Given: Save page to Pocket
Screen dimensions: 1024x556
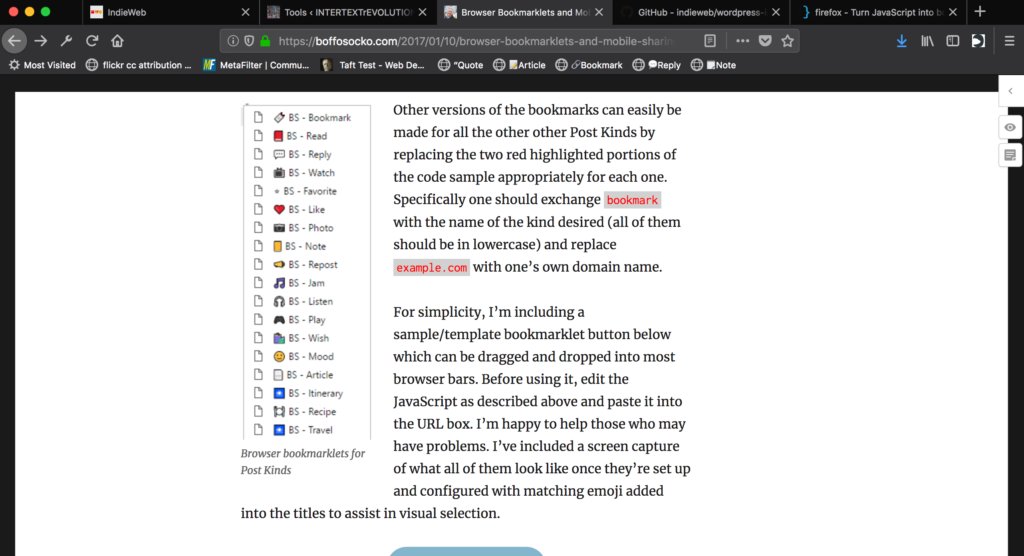Looking at the screenshot, I should (x=765, y=41).
